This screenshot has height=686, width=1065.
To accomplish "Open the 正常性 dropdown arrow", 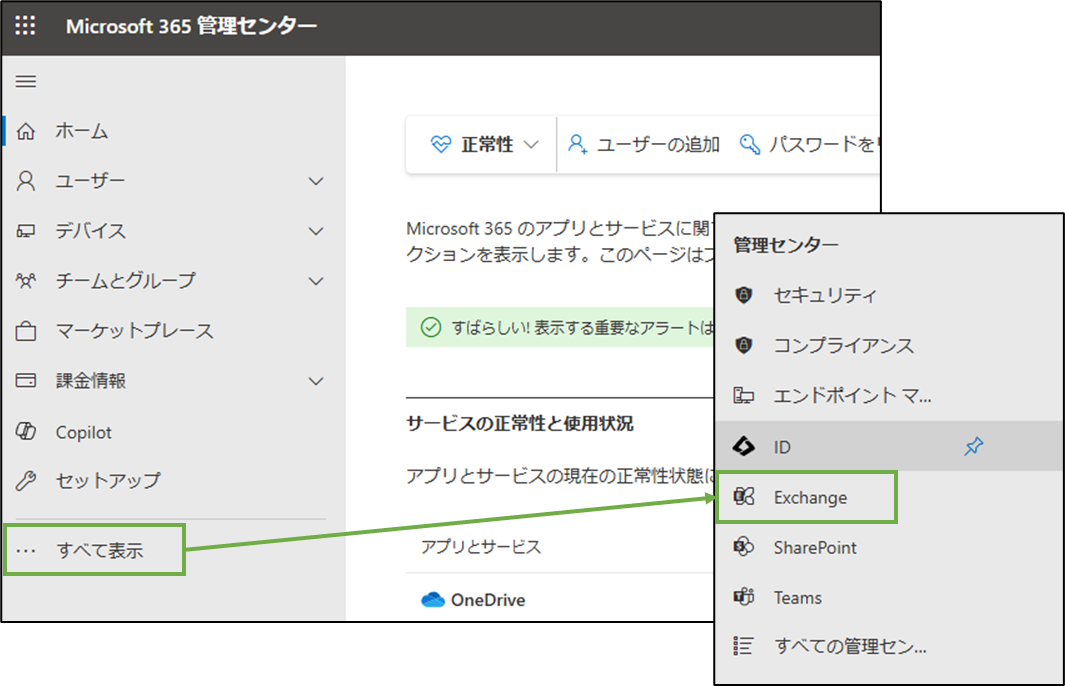I will (x=532, y=145).
